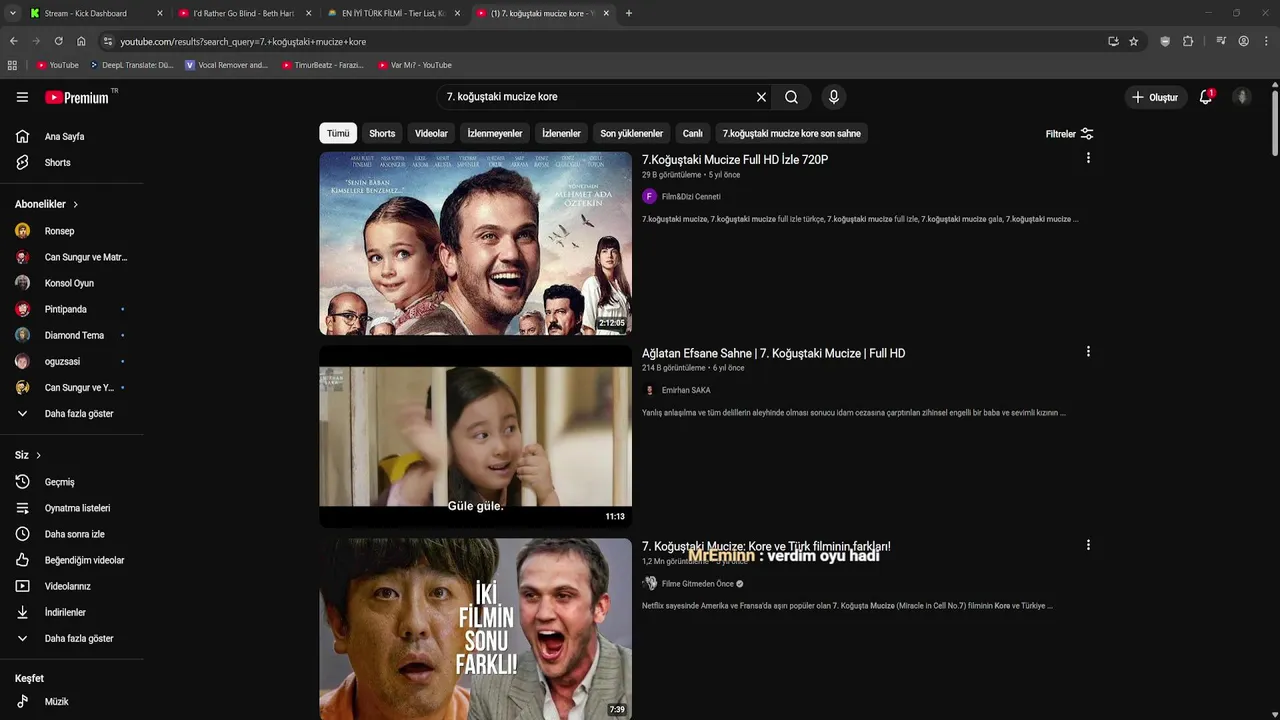The height and width of the screenshot is (720, 1280).
Task: Select the İzlenenler filter chip
Action: coord(561,133)
